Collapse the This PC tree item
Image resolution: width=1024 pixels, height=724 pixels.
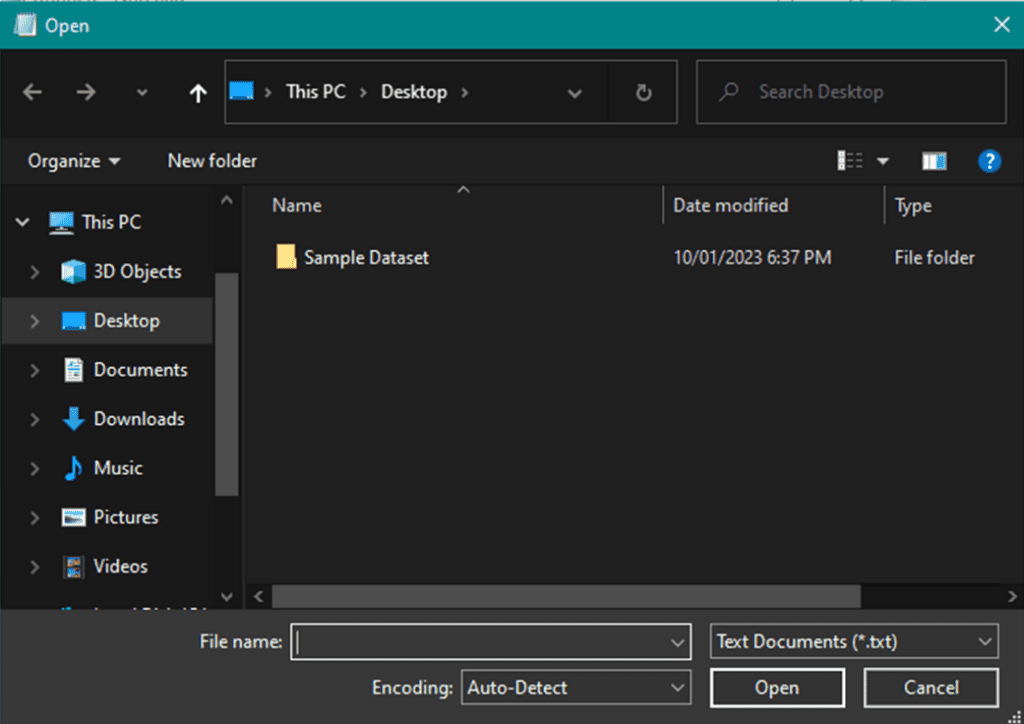(22, 221)
